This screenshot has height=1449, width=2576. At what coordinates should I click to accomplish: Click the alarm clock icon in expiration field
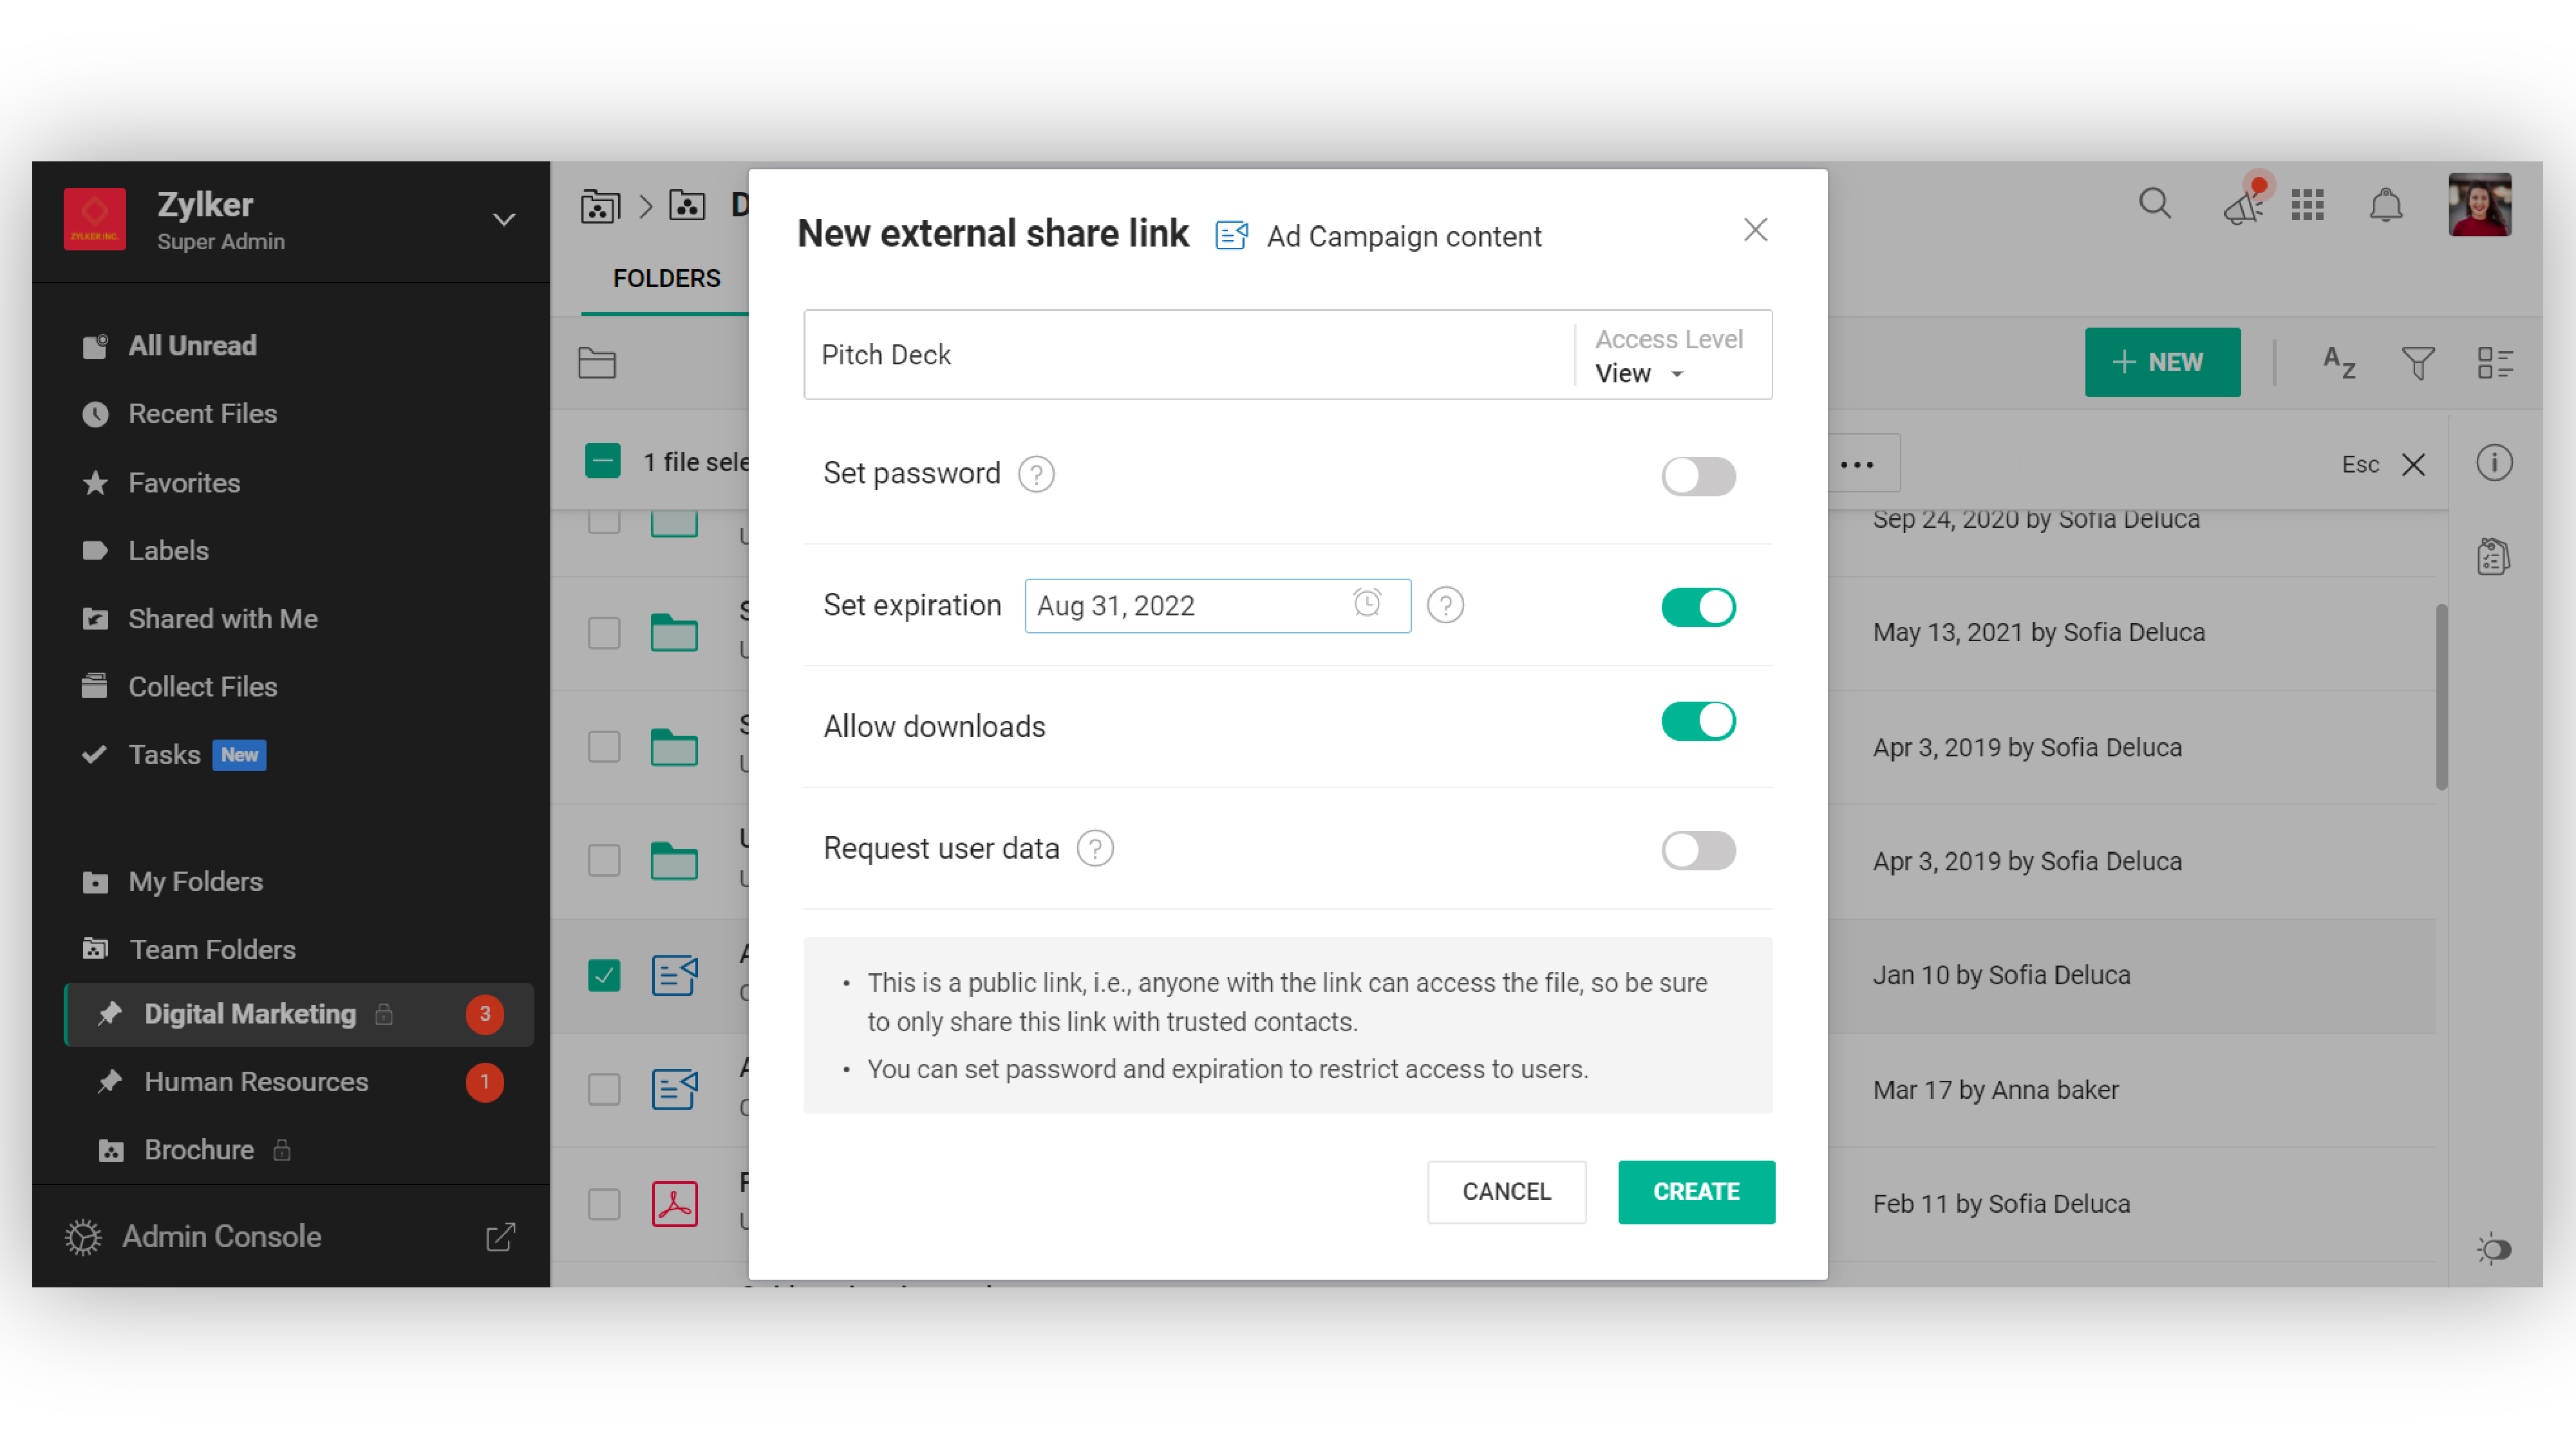1367,605
